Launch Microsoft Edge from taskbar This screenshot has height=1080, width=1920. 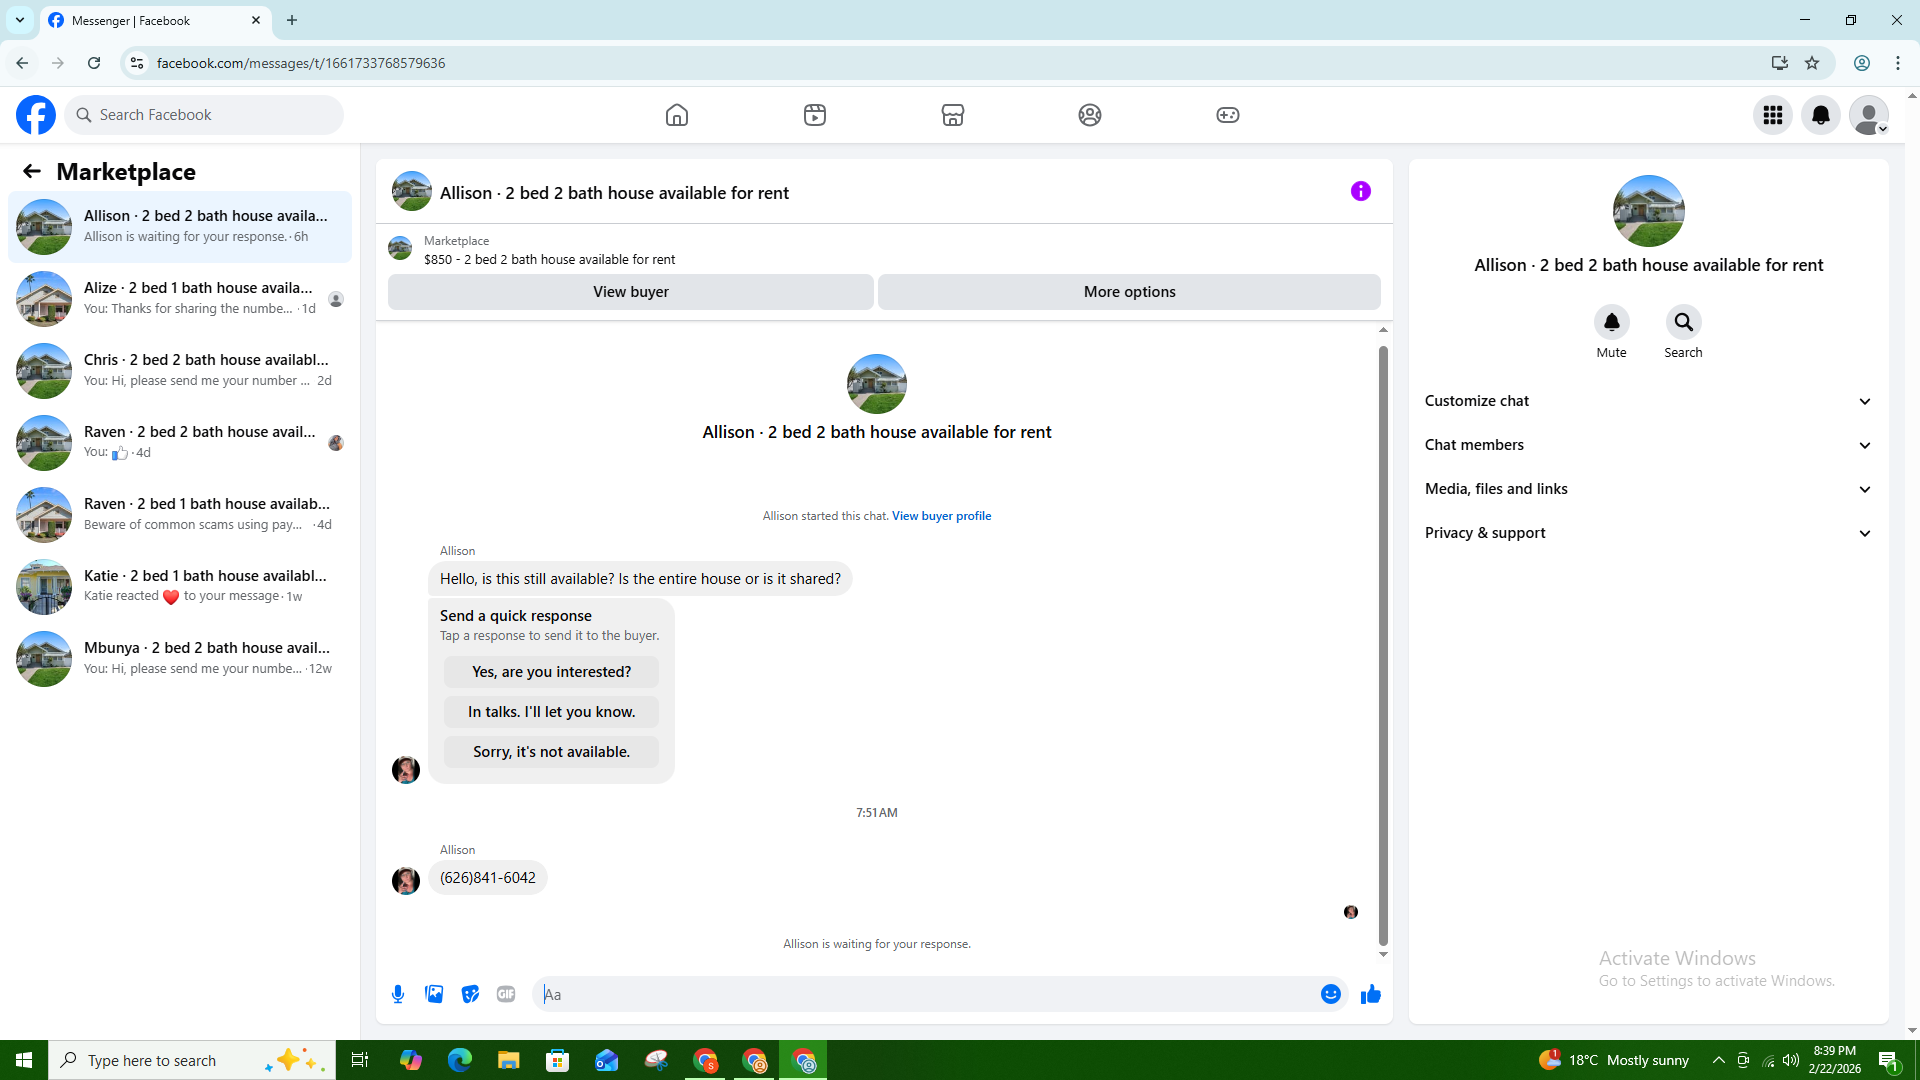click(x=460, y=1060)
